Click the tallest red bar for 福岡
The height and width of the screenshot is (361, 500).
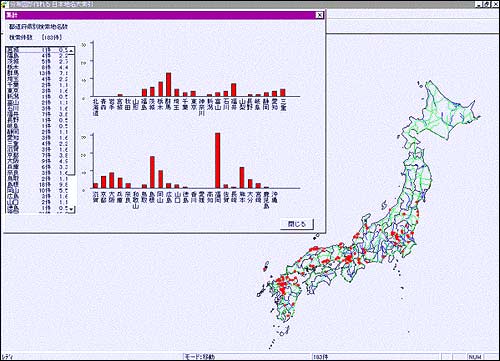pyautogui.click(x=218, y=161)
